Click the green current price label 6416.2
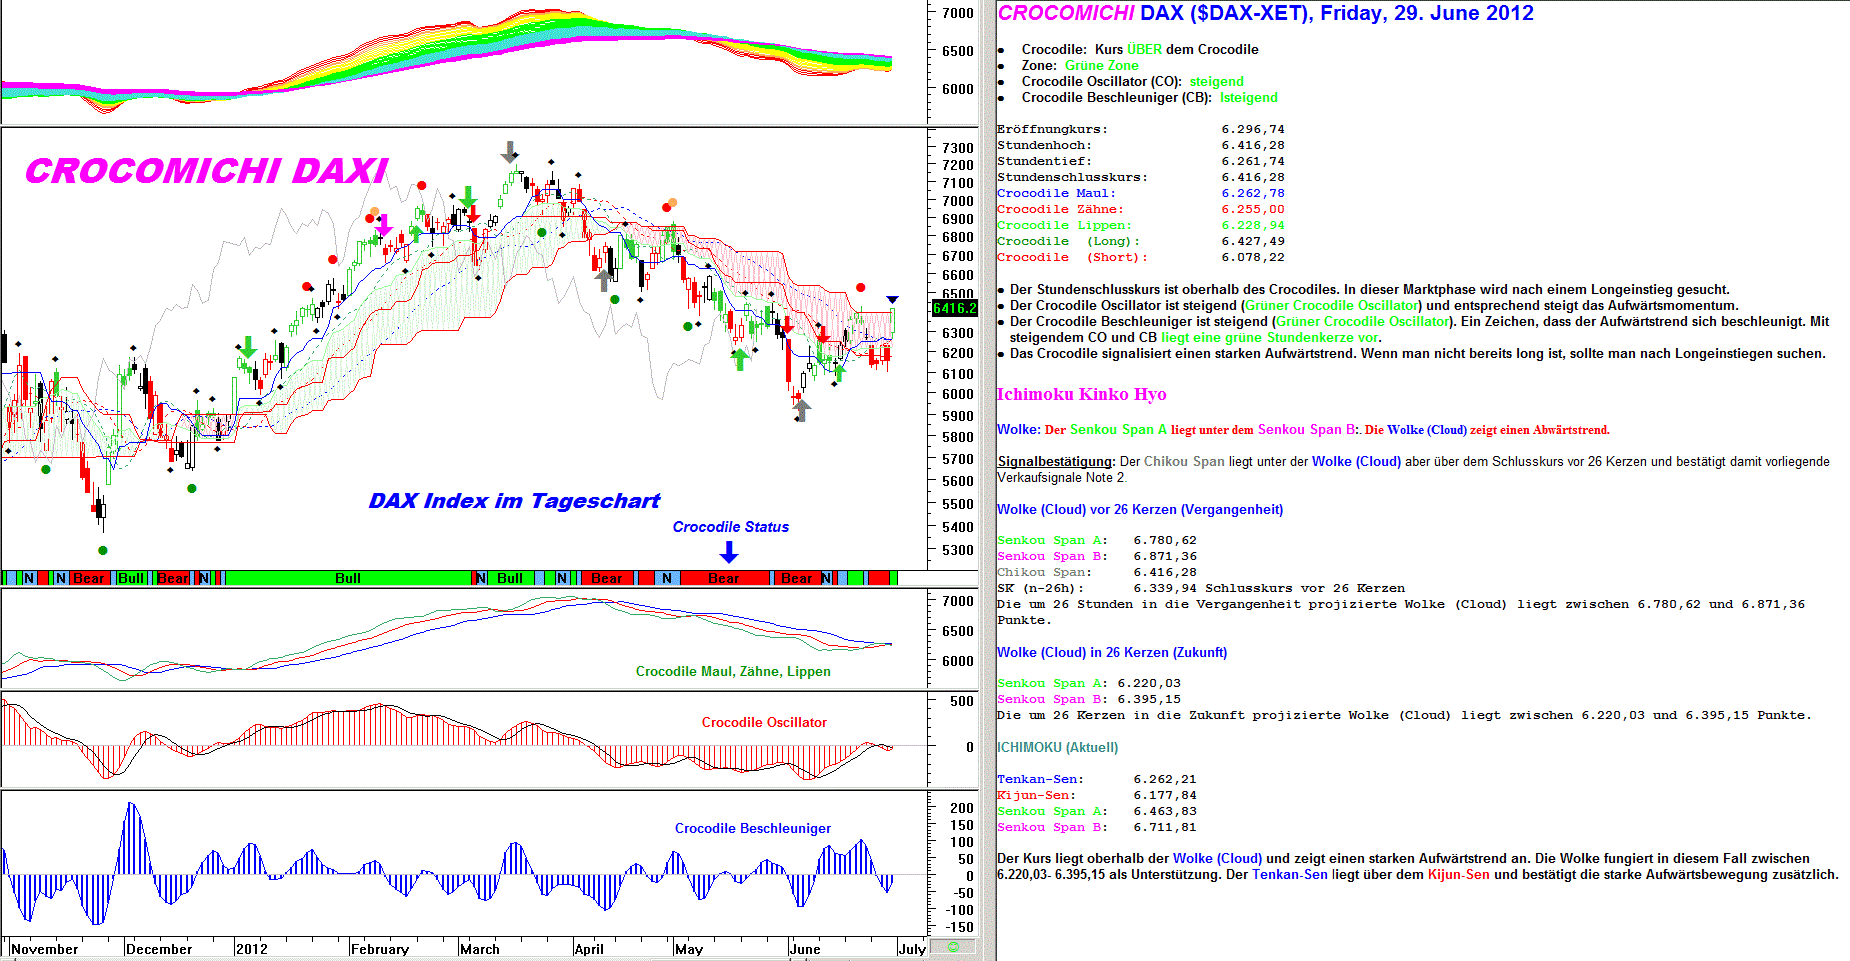 pos(954,308)
